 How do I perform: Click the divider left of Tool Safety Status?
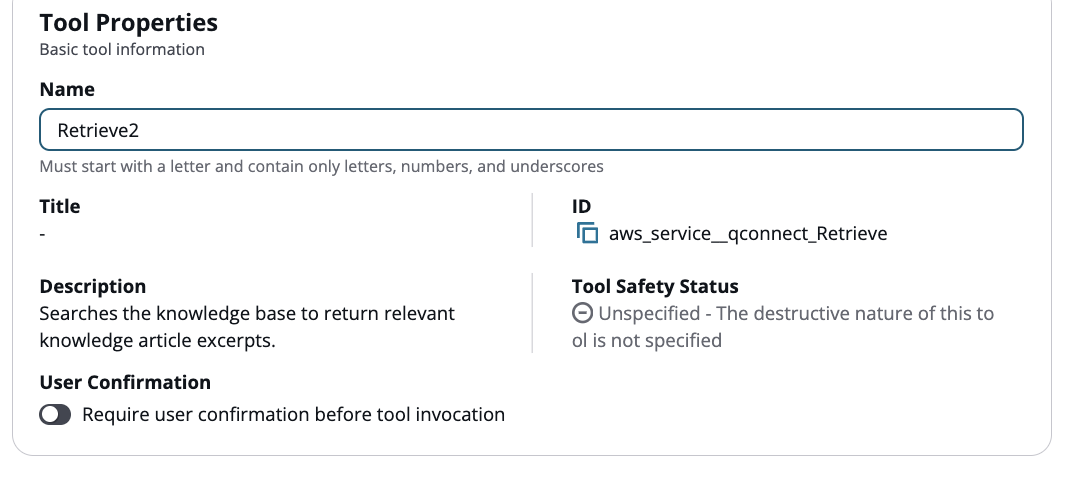533,313
